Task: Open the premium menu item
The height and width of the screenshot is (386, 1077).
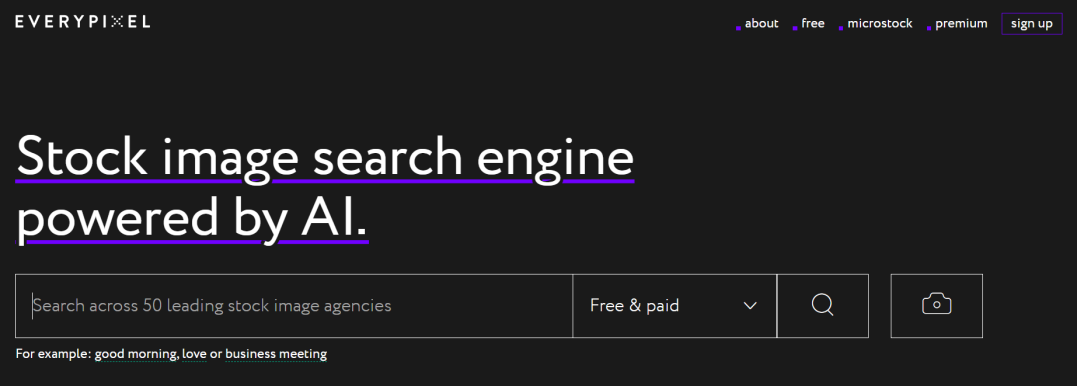Action: pyautogui.click(x=961, y=23)
